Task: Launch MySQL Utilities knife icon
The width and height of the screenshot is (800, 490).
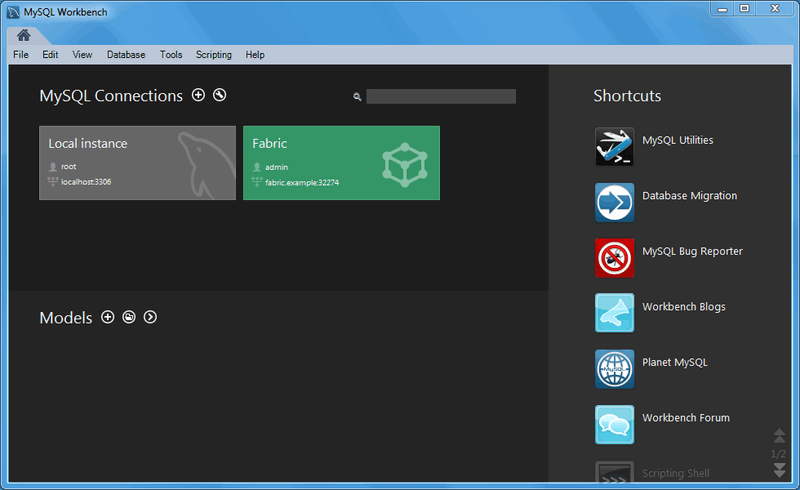Action: tap(614, 146)
